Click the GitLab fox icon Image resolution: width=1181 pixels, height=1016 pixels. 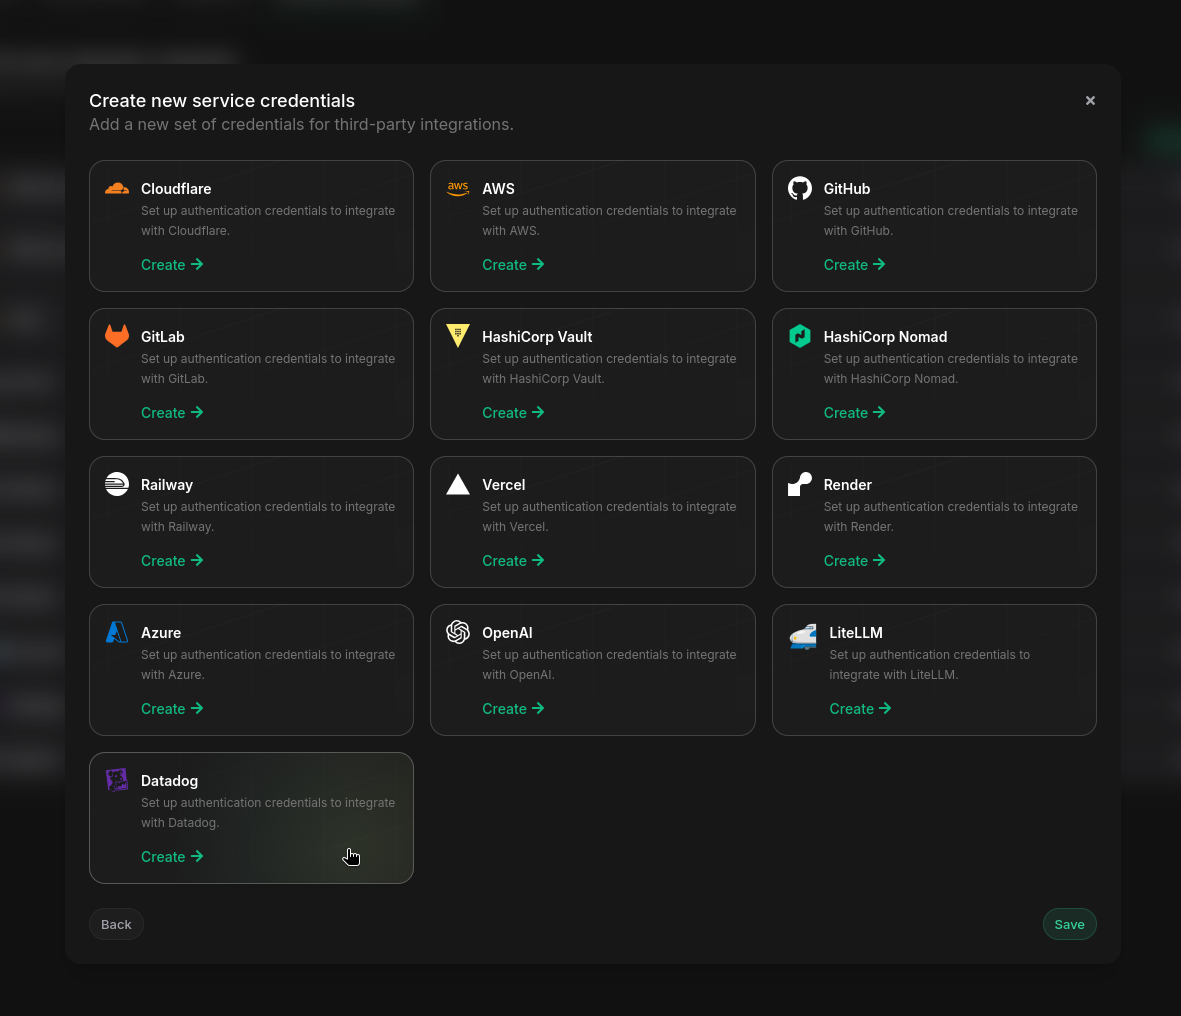coord(117,336)
